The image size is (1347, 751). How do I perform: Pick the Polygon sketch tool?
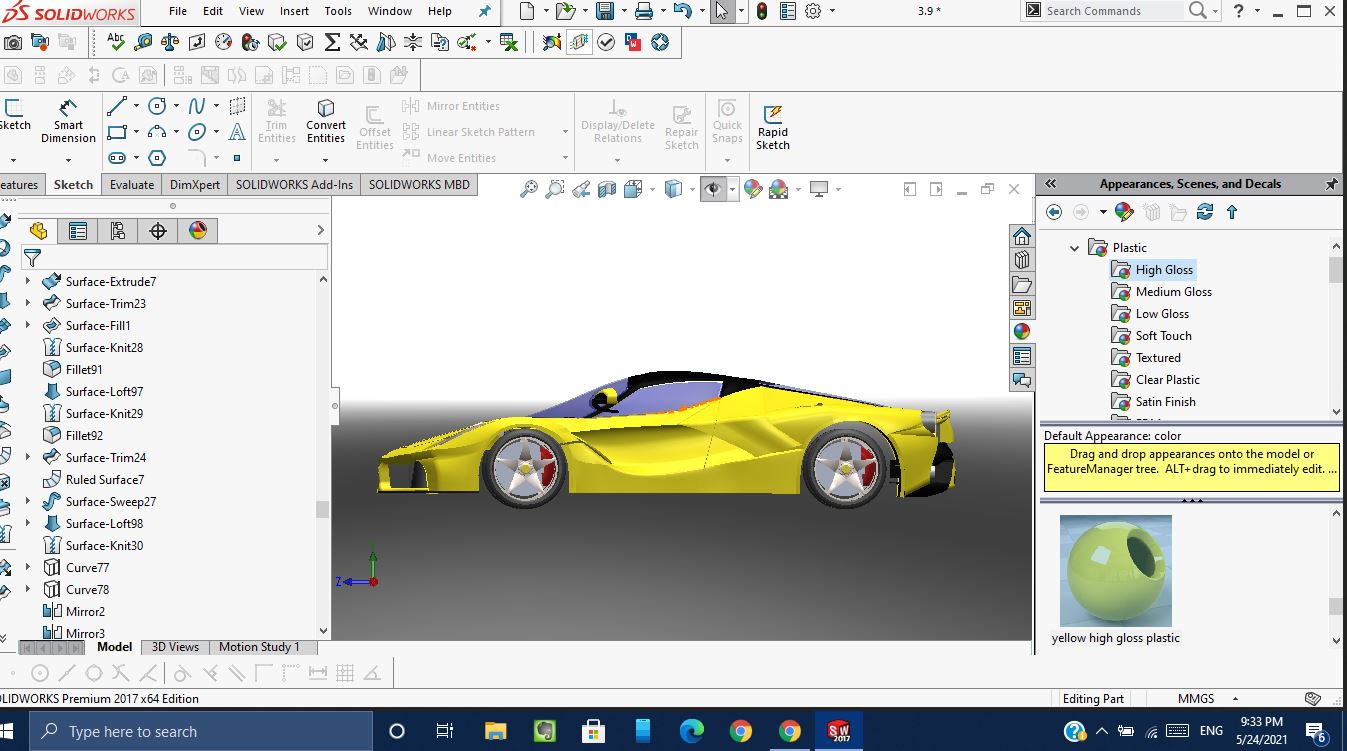tap(157, 158)
